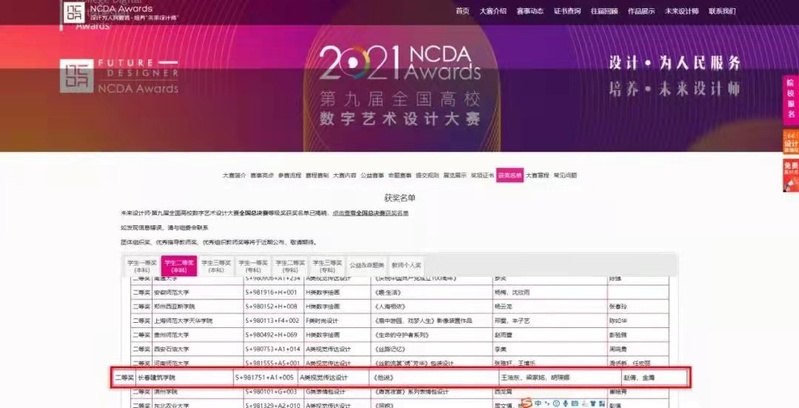Click the 点击查看全国总决赛获奖名单 link
The width and height of the screenshot is (799, 408).
point(370,213)
